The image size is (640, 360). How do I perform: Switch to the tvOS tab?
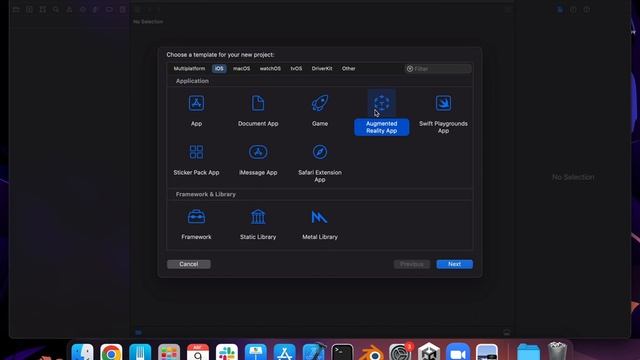(x=296, y=69)
